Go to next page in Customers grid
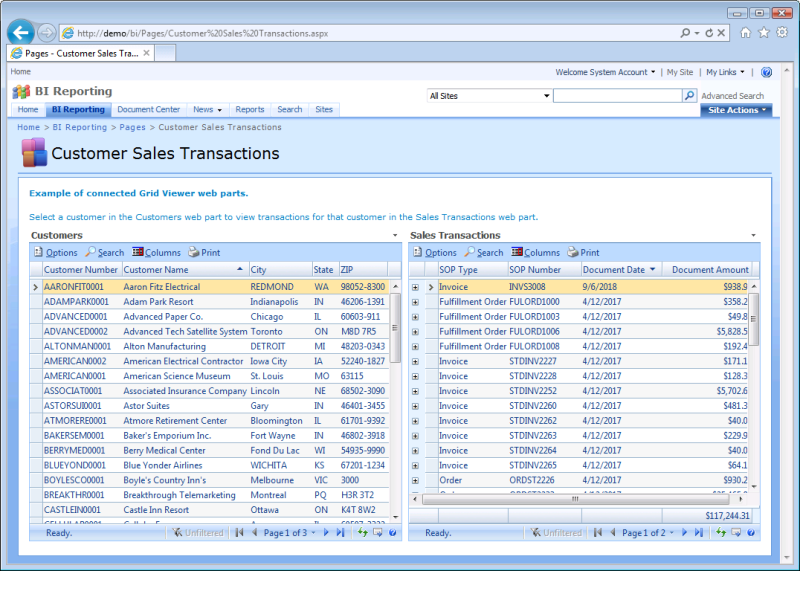 328,533
